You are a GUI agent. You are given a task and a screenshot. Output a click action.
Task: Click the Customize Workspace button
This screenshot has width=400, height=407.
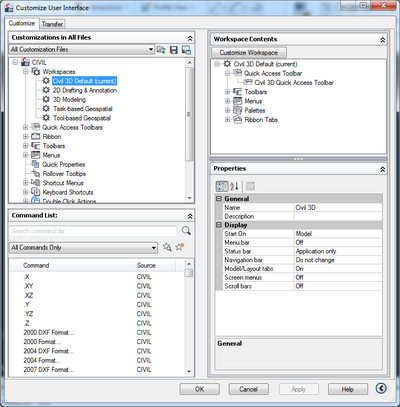click(249, 53)
